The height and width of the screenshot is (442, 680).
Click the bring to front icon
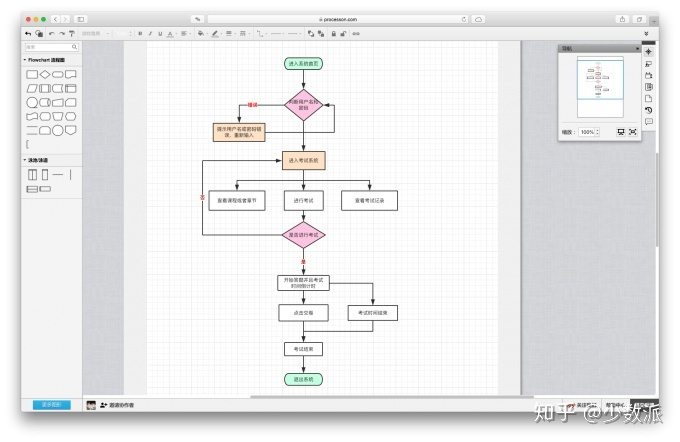pyautogui.click(x=311, y=33)
